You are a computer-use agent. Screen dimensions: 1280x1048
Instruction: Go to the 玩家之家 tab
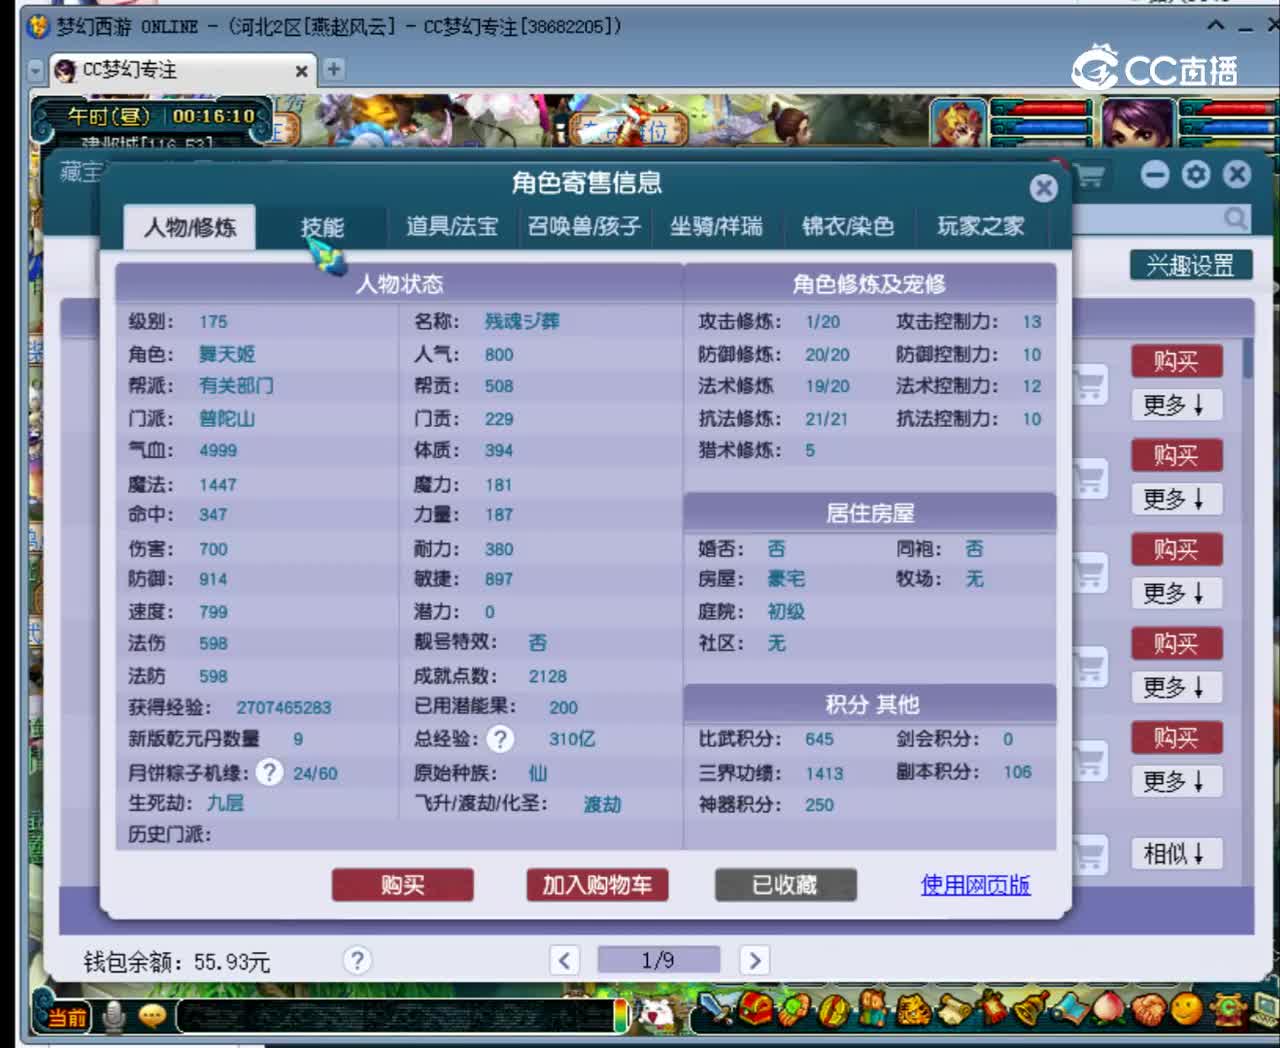980,227
